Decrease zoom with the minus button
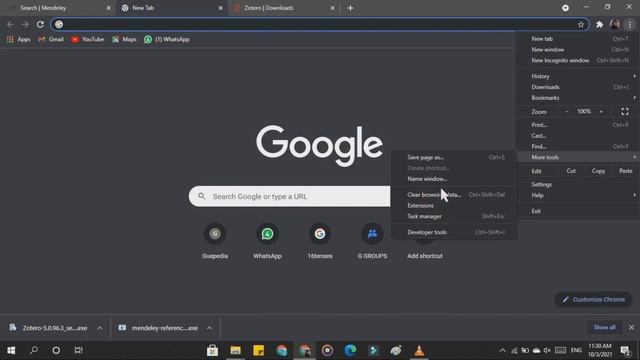 tap(567, 111)
